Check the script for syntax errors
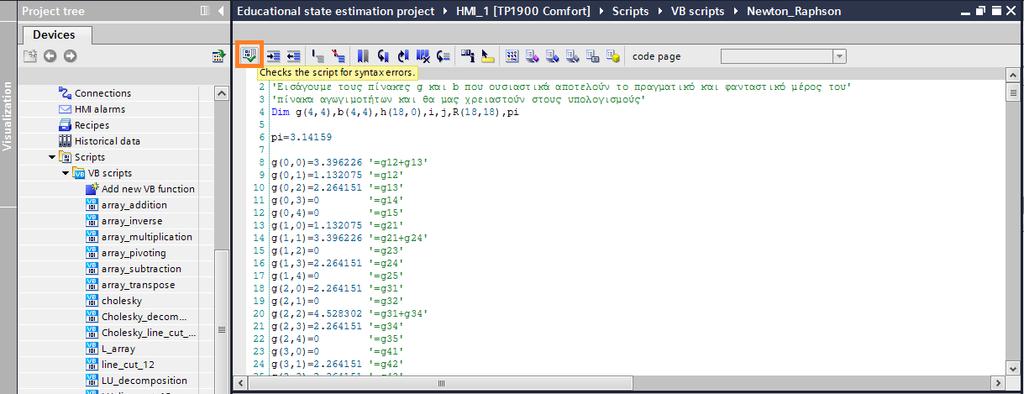The height and width of the screenshot is (394, 1024). tap(249, 56)
